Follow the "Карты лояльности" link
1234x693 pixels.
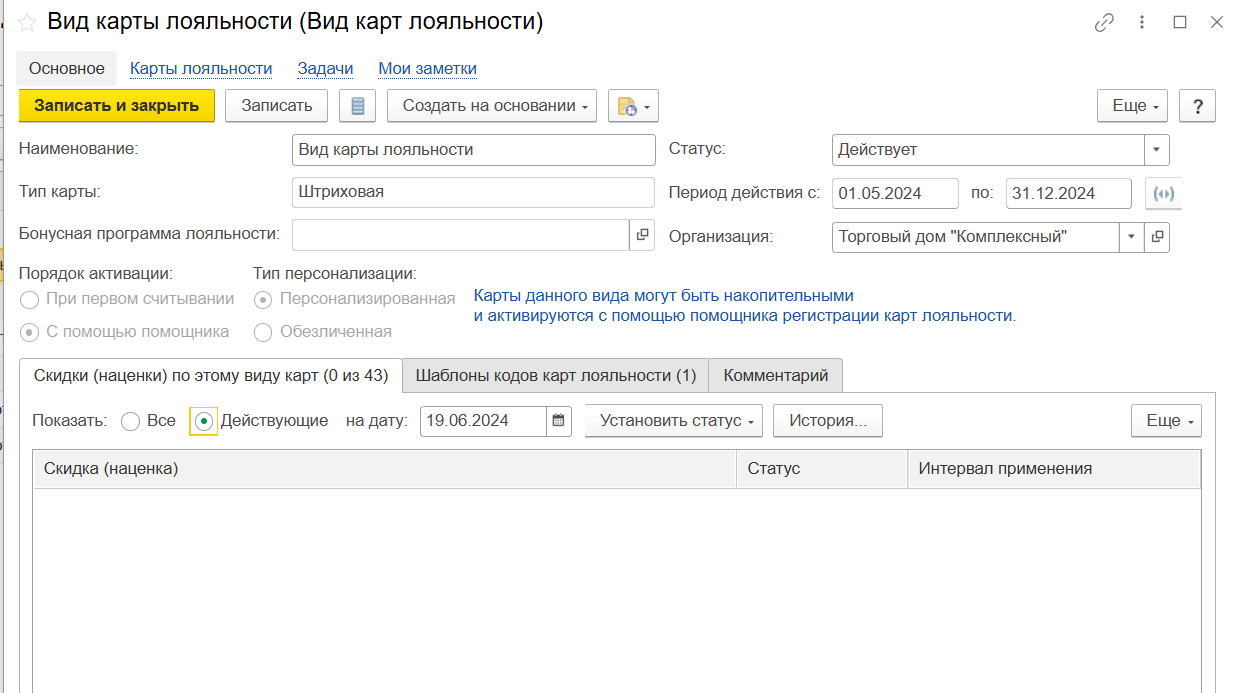click(x=201, y=69)
